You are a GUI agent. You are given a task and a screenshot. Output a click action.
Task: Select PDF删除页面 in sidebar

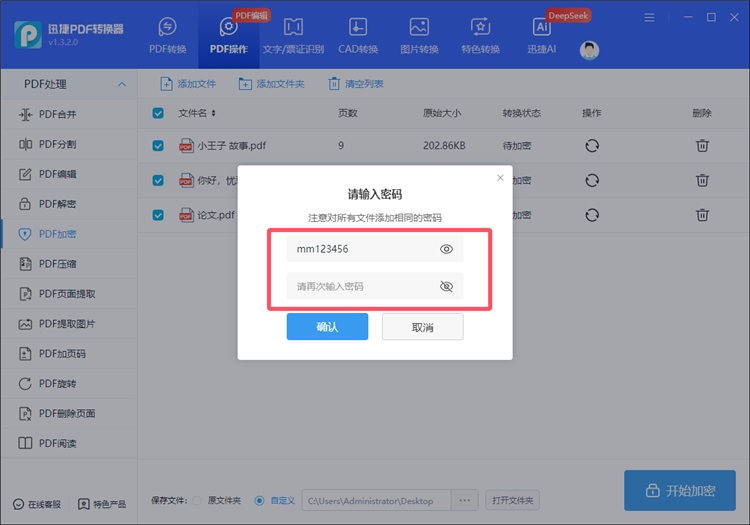click(69, 414)
